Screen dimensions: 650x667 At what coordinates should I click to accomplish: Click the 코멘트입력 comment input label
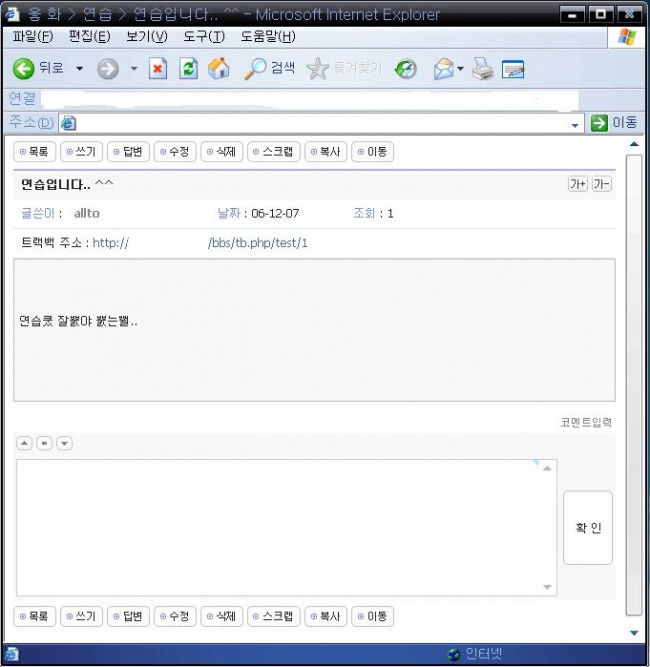586,422
